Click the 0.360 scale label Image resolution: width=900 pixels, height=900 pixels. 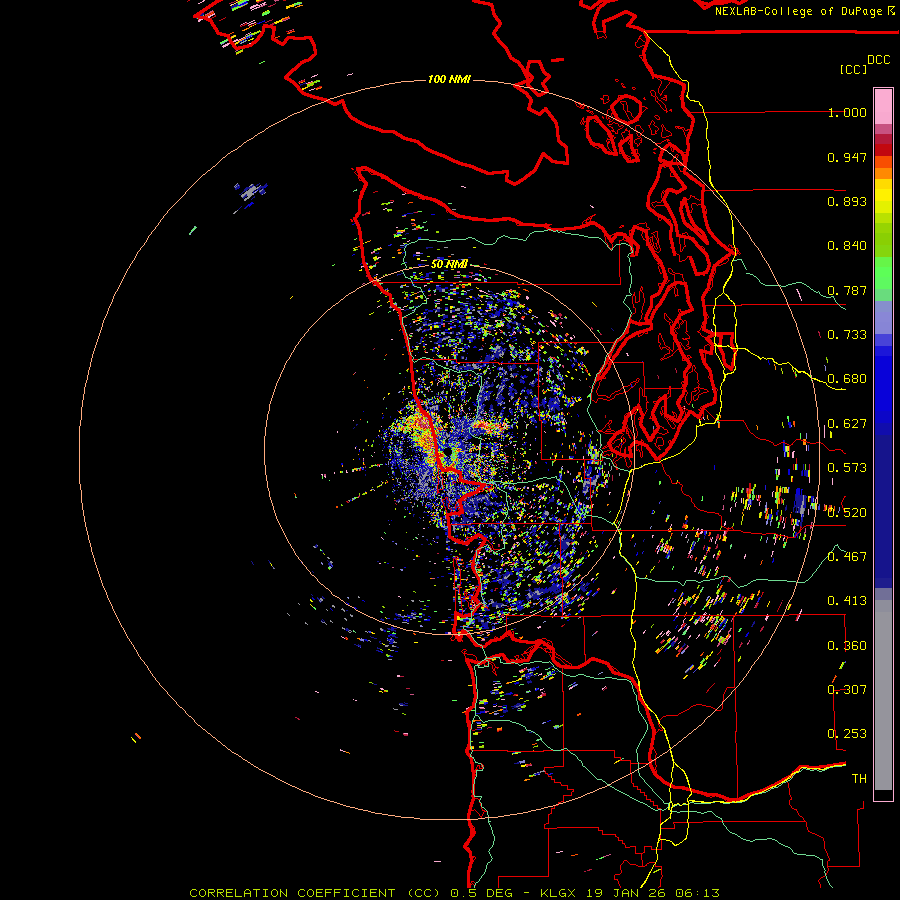point(847,646)
